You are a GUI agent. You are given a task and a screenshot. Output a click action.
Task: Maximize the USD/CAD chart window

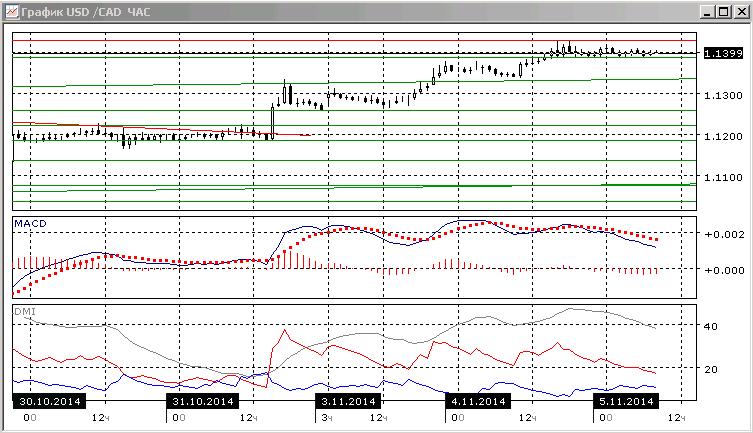[x=724, y=12]
